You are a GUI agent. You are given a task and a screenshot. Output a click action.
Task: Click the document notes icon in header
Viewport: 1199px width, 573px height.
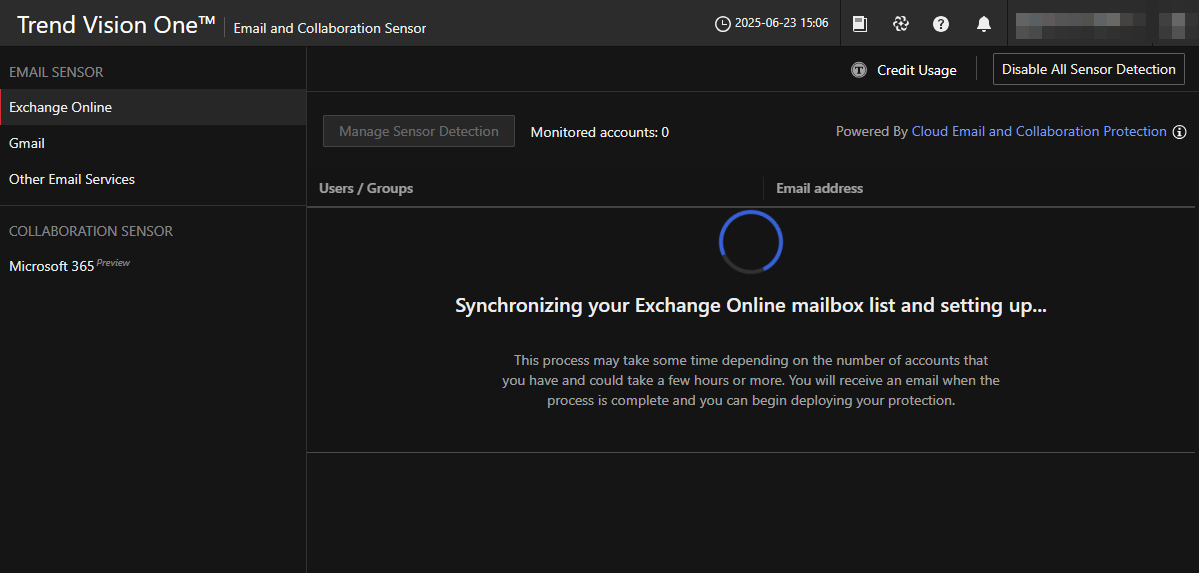click(859, 24)
